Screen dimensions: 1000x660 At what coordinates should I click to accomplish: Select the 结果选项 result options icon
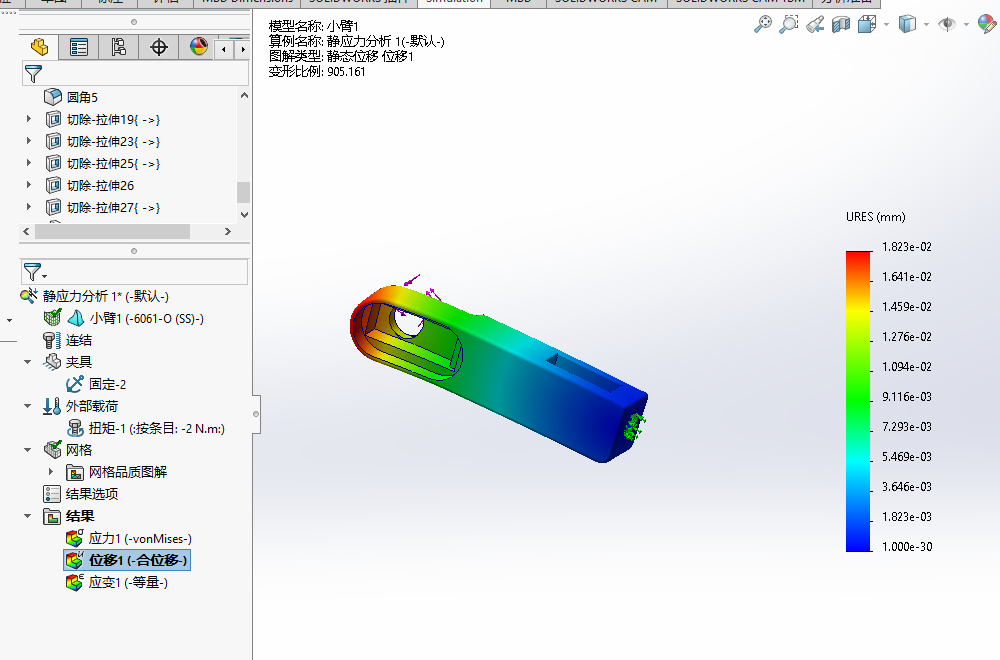click(52, 494)
